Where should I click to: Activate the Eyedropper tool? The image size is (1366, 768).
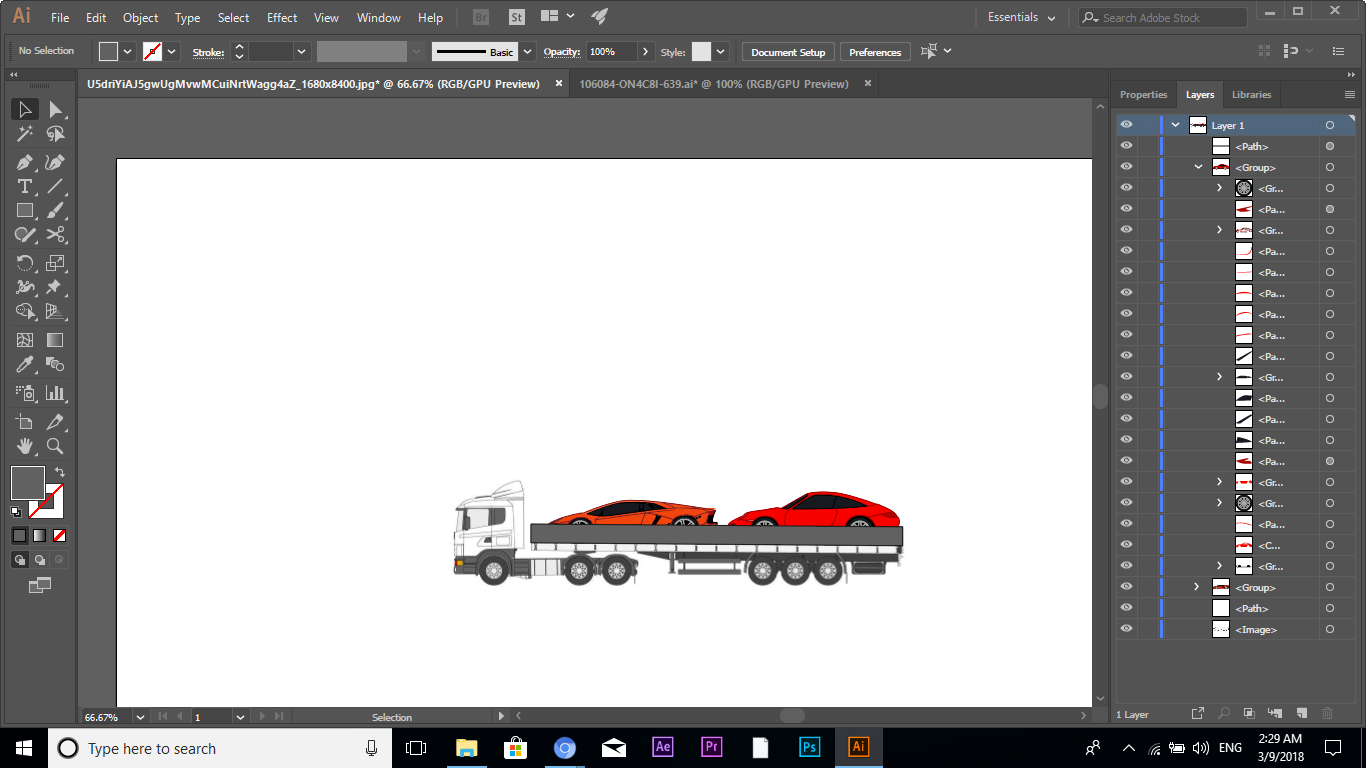point(25,365)
